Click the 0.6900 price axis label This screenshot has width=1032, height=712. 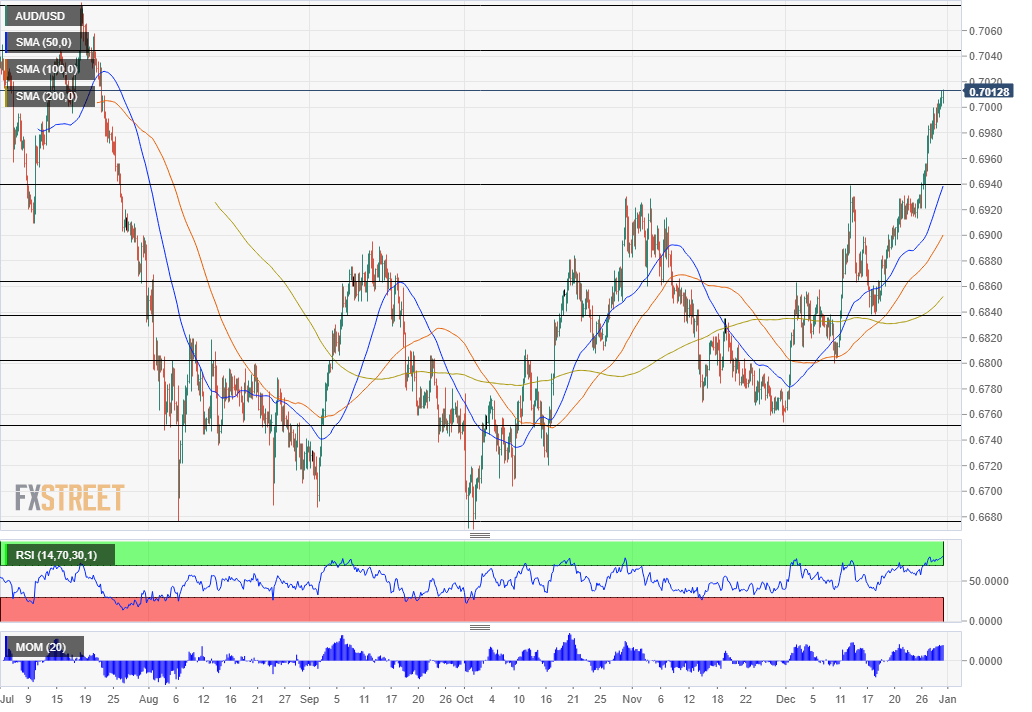[x=985, y=236]
